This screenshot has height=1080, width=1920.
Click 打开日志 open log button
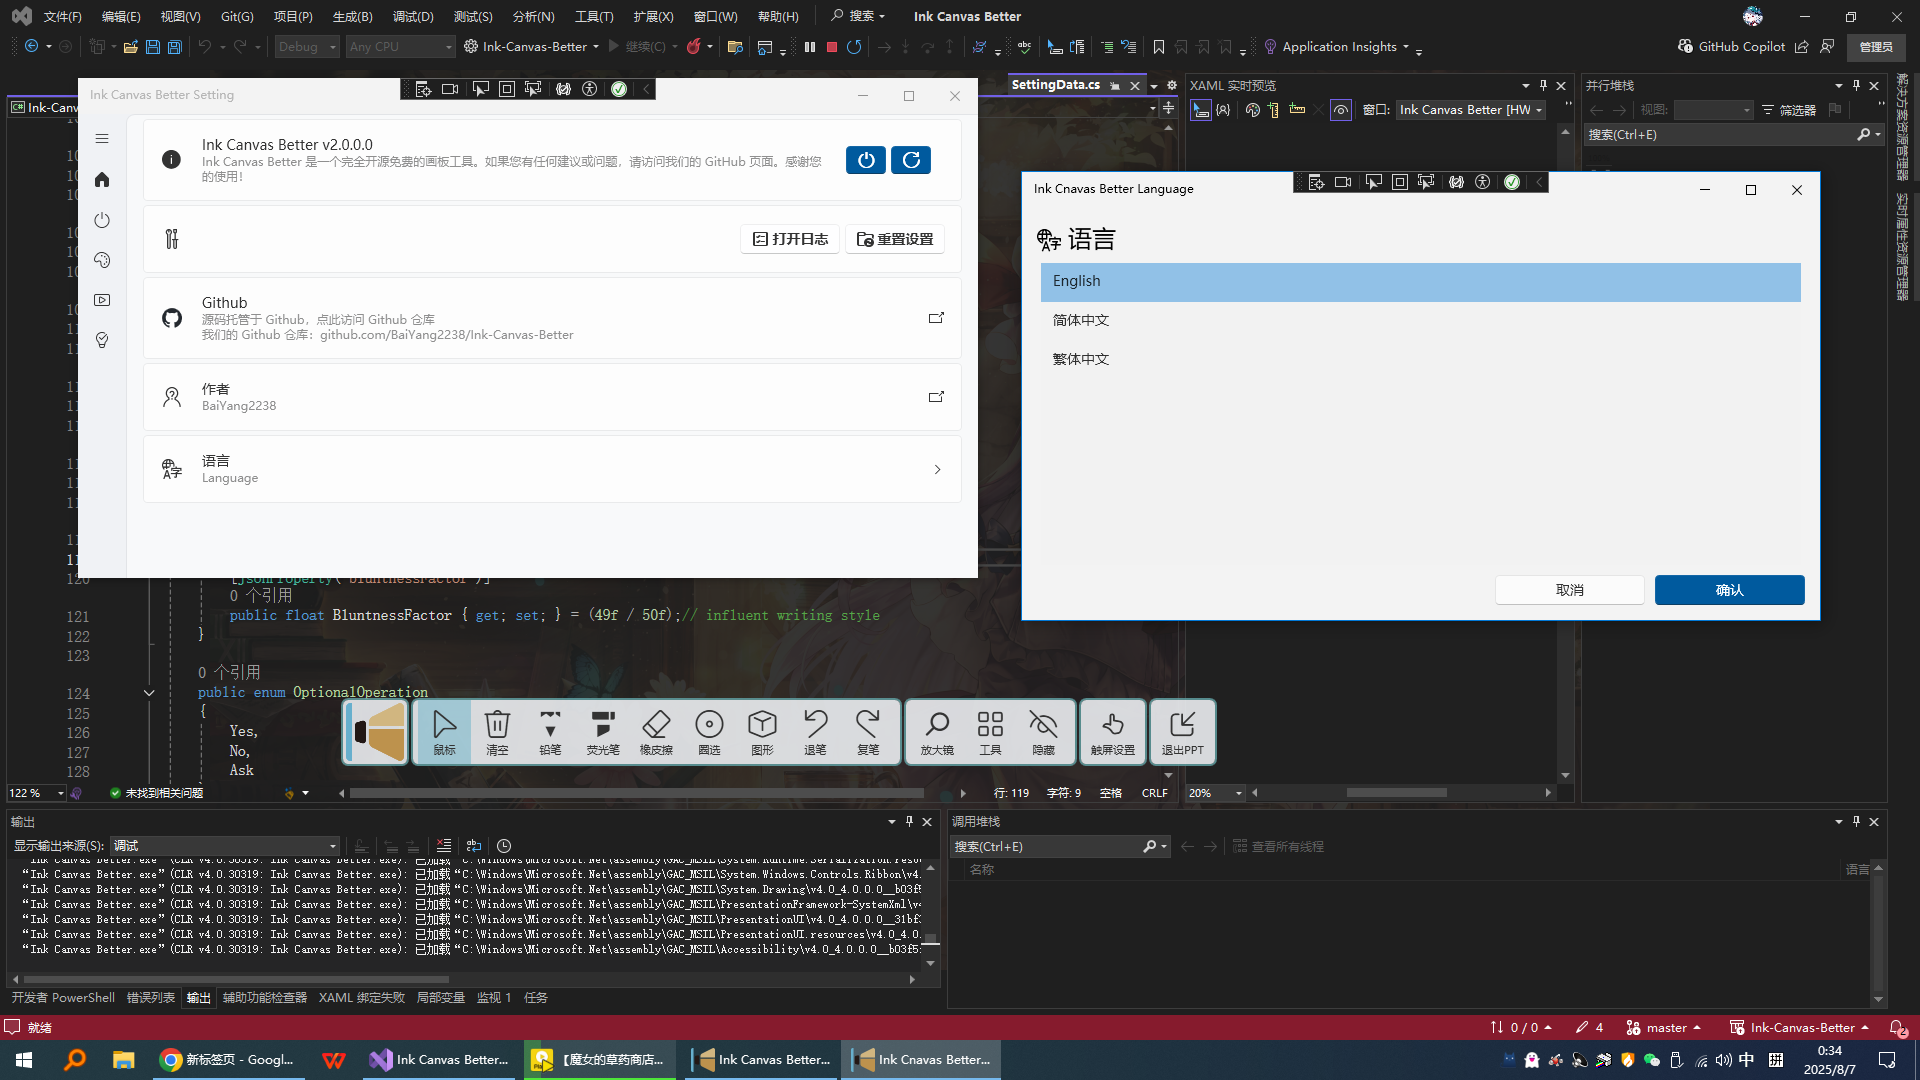[x=790, y=239]
